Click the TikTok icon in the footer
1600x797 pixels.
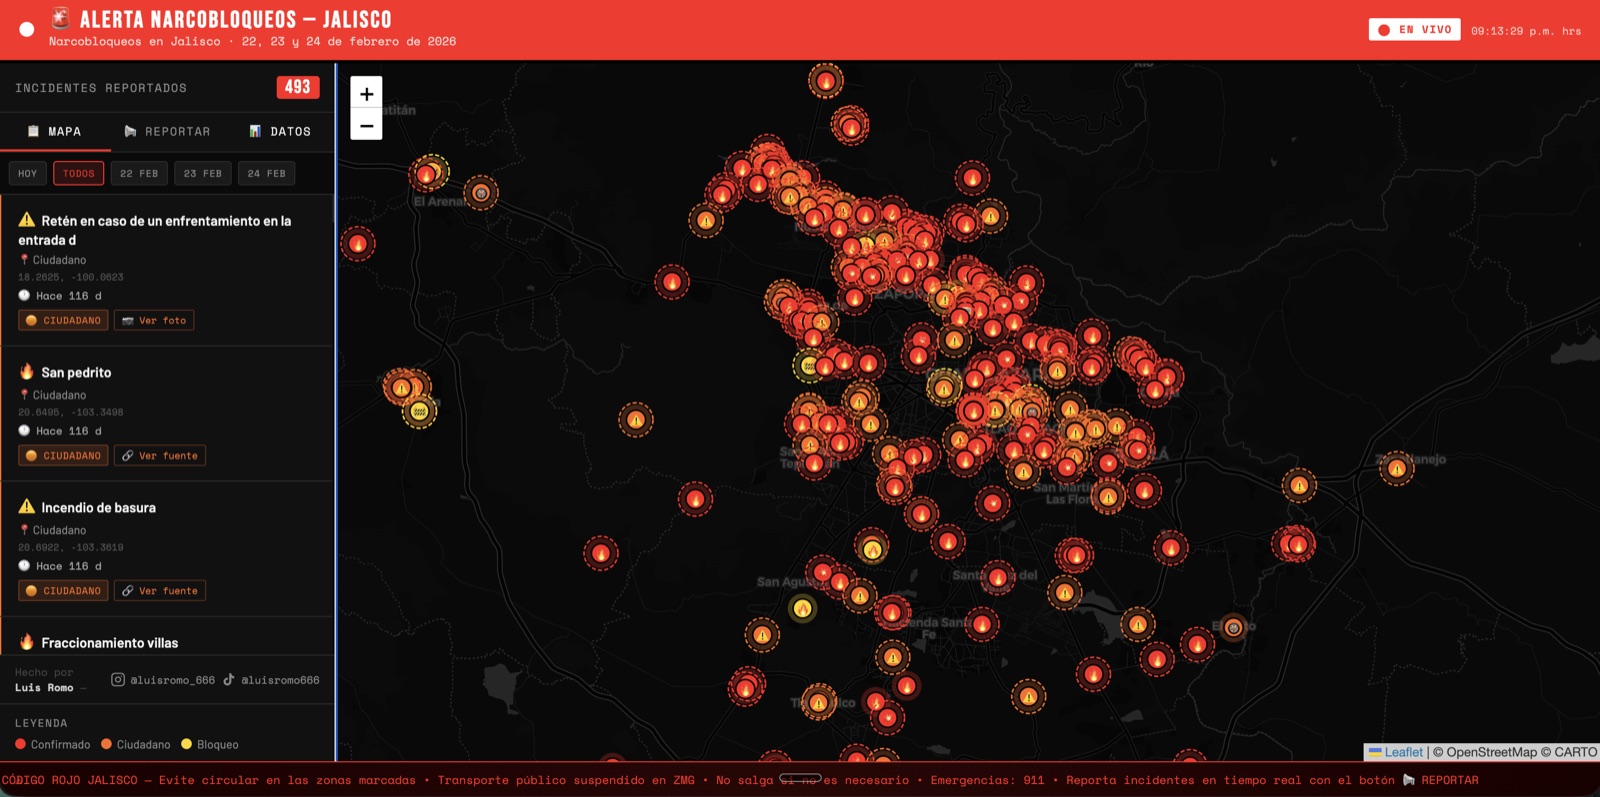[229, 679]
